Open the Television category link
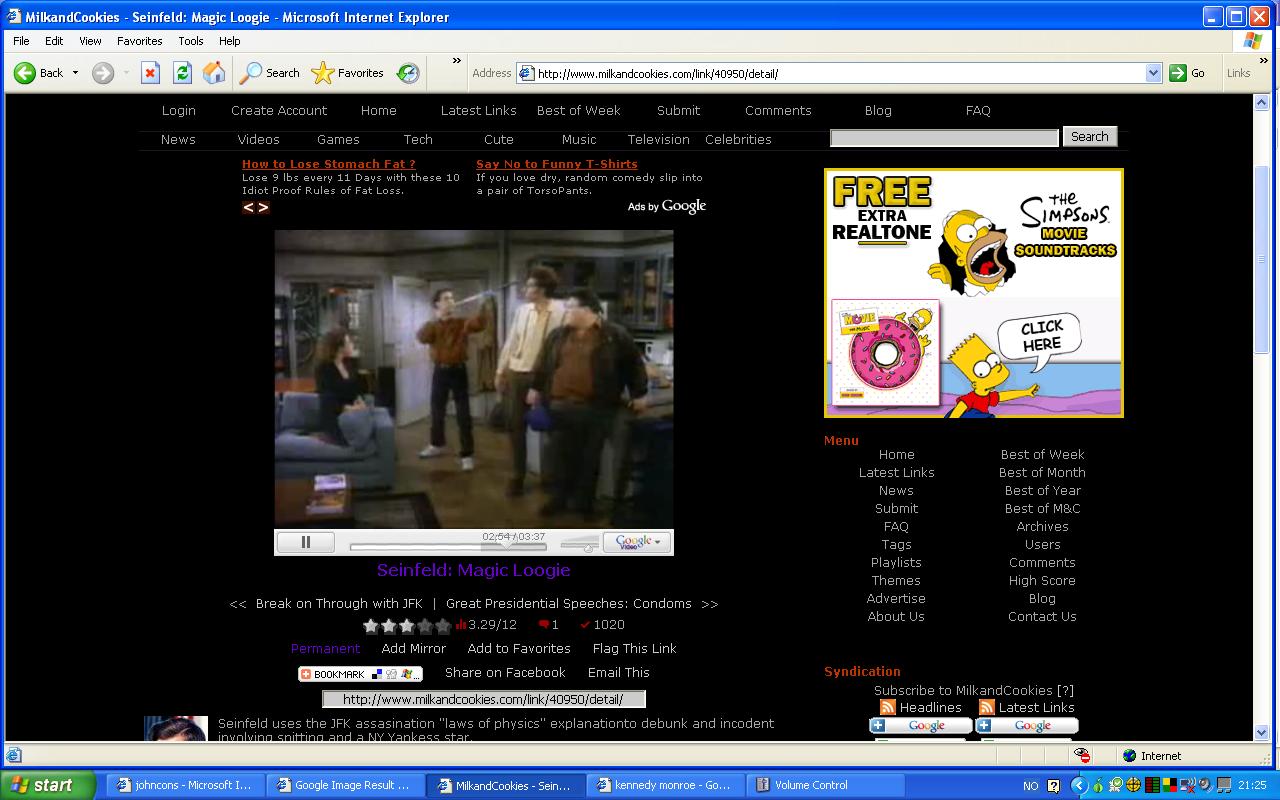This screenshot has height=800, width=1280. pos(658,140)
